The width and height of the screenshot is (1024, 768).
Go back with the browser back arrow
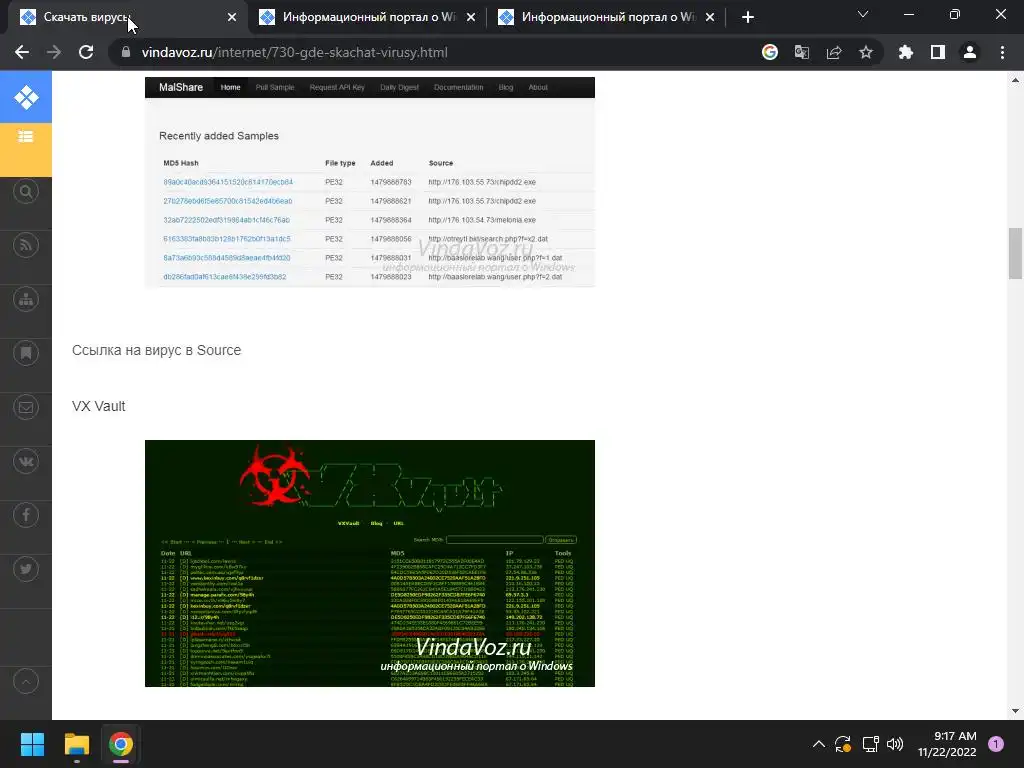(22, 52)
